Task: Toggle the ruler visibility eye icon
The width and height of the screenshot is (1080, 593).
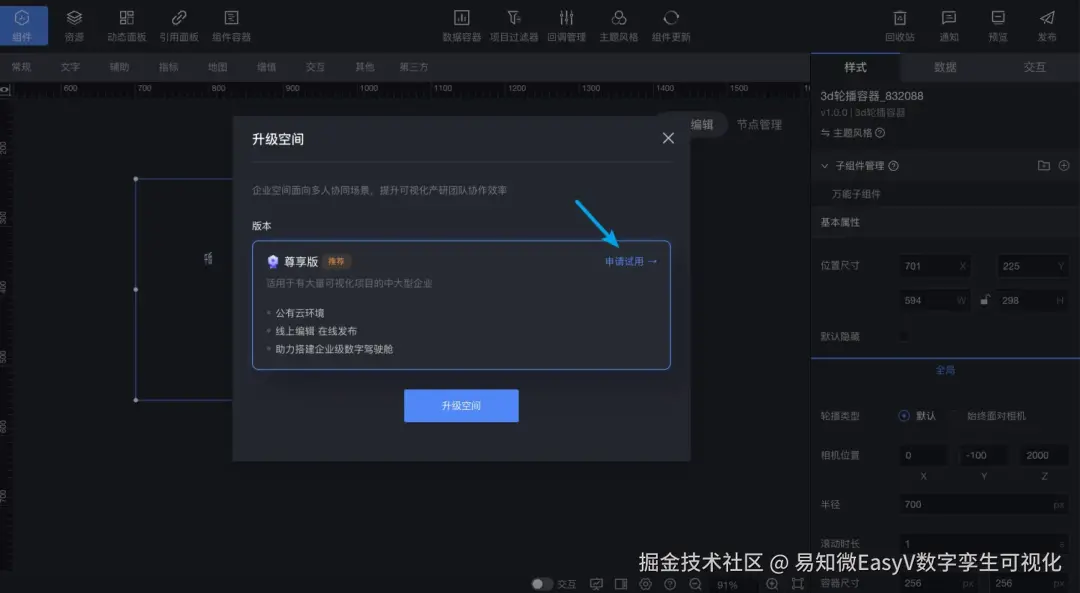Action: coord(5,89)
